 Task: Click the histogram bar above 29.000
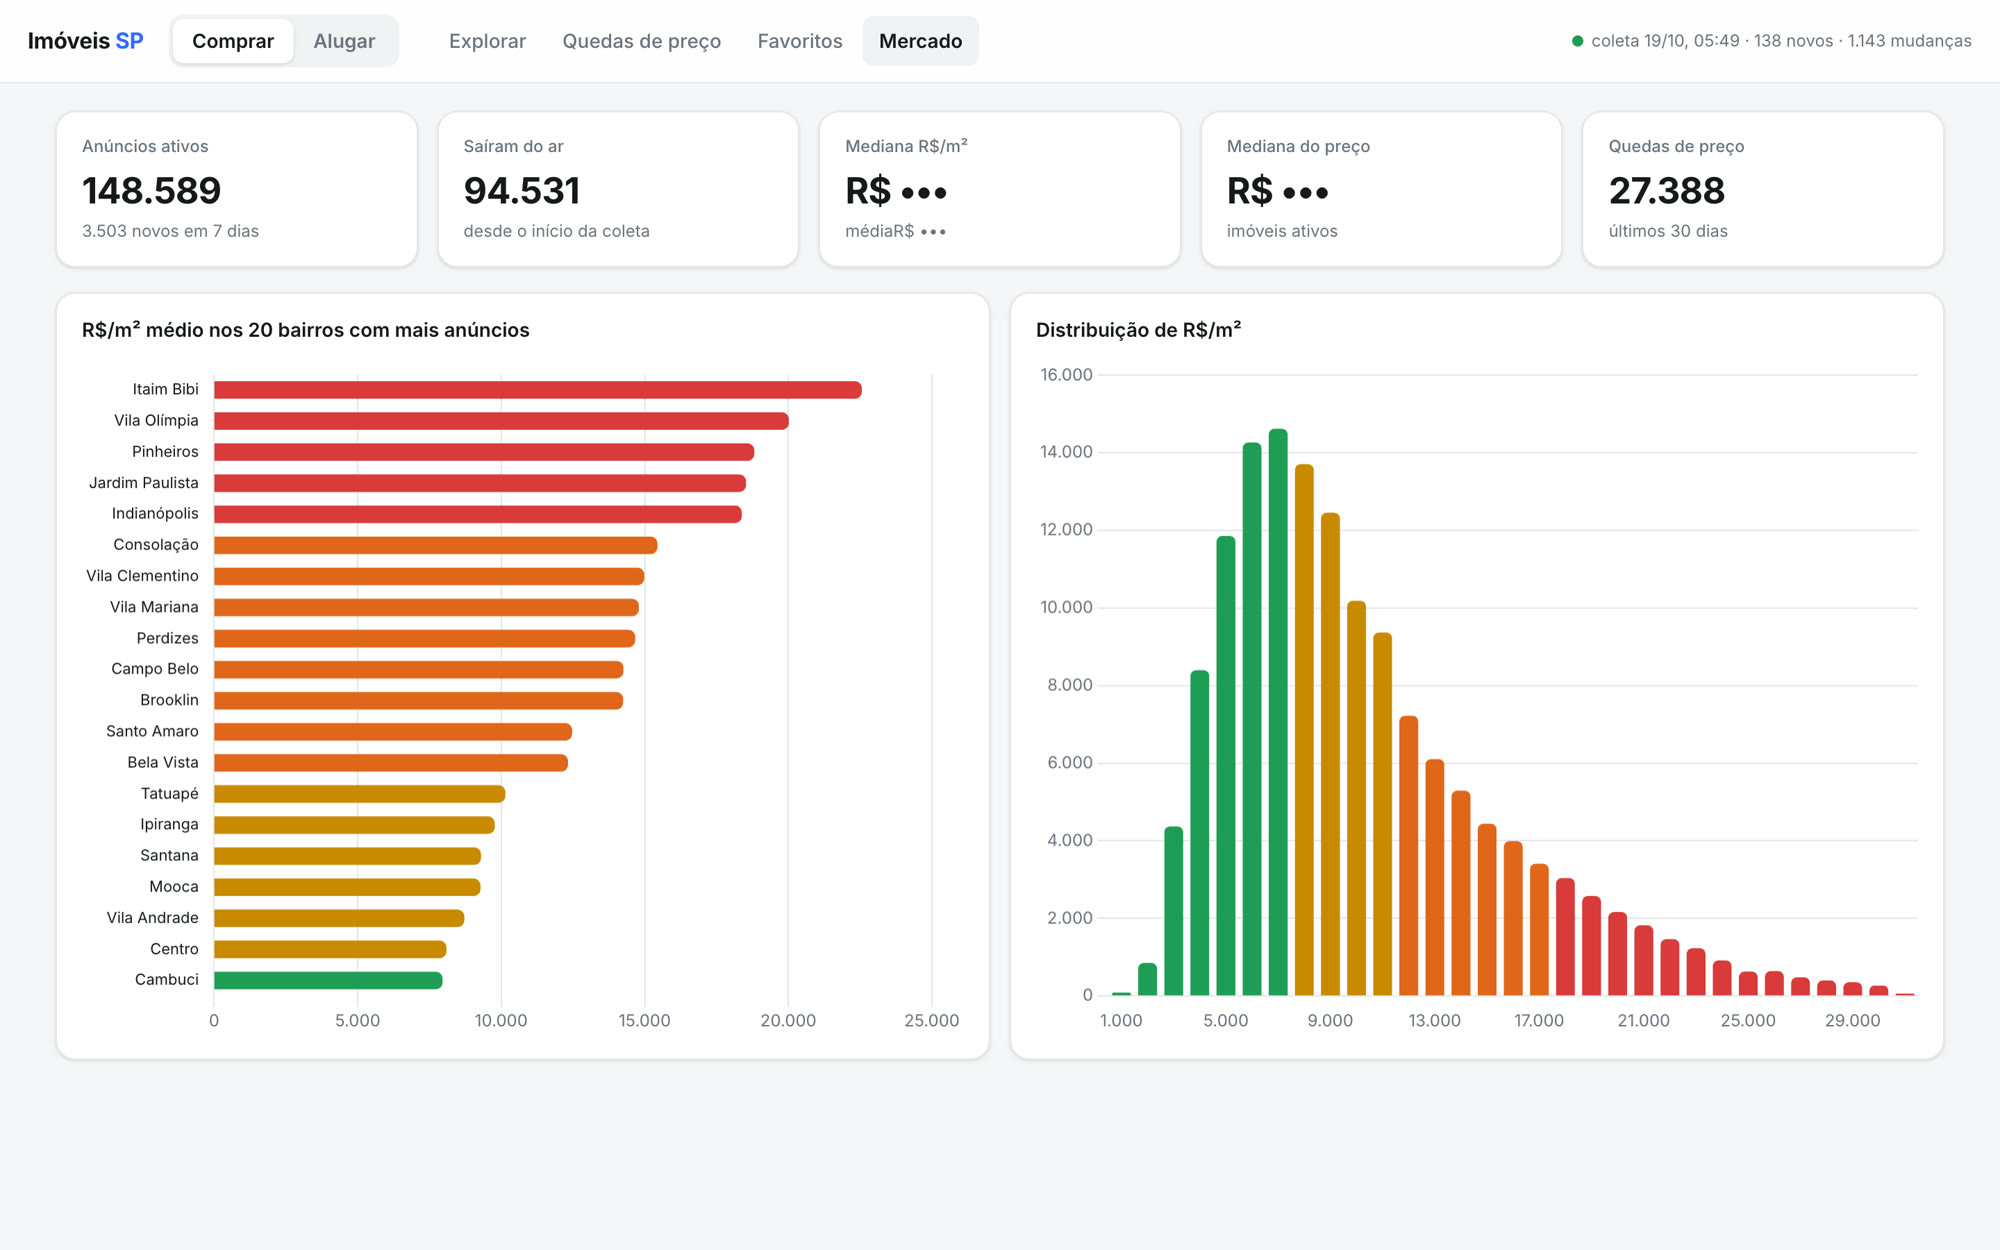(1853, 988)
